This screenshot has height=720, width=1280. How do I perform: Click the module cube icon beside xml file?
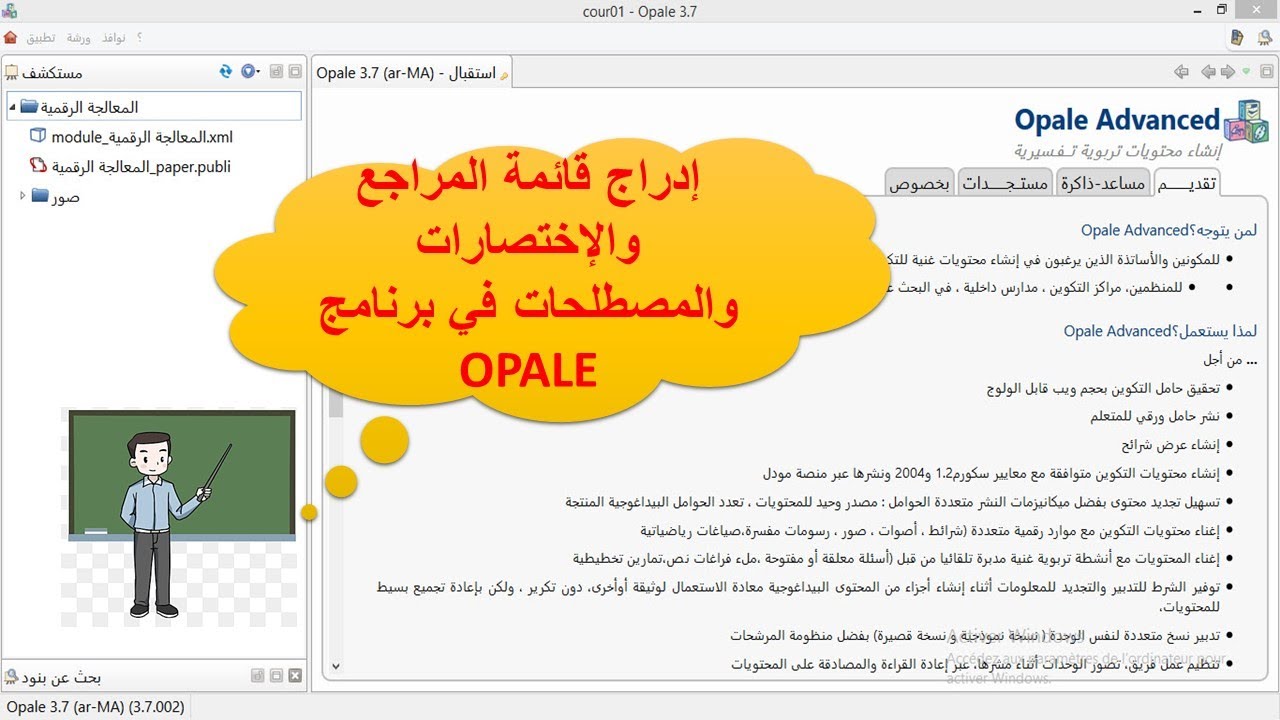point(38,136)
